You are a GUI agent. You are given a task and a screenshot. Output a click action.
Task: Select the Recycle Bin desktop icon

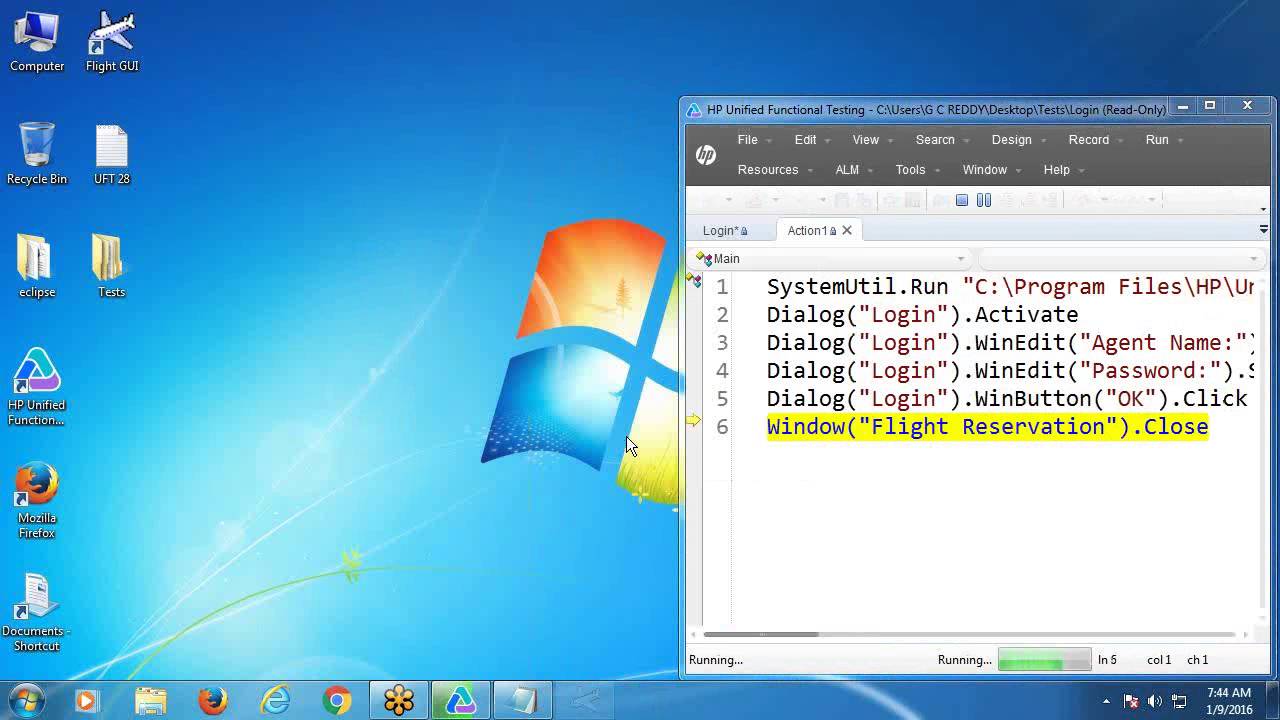coord(37,154)
